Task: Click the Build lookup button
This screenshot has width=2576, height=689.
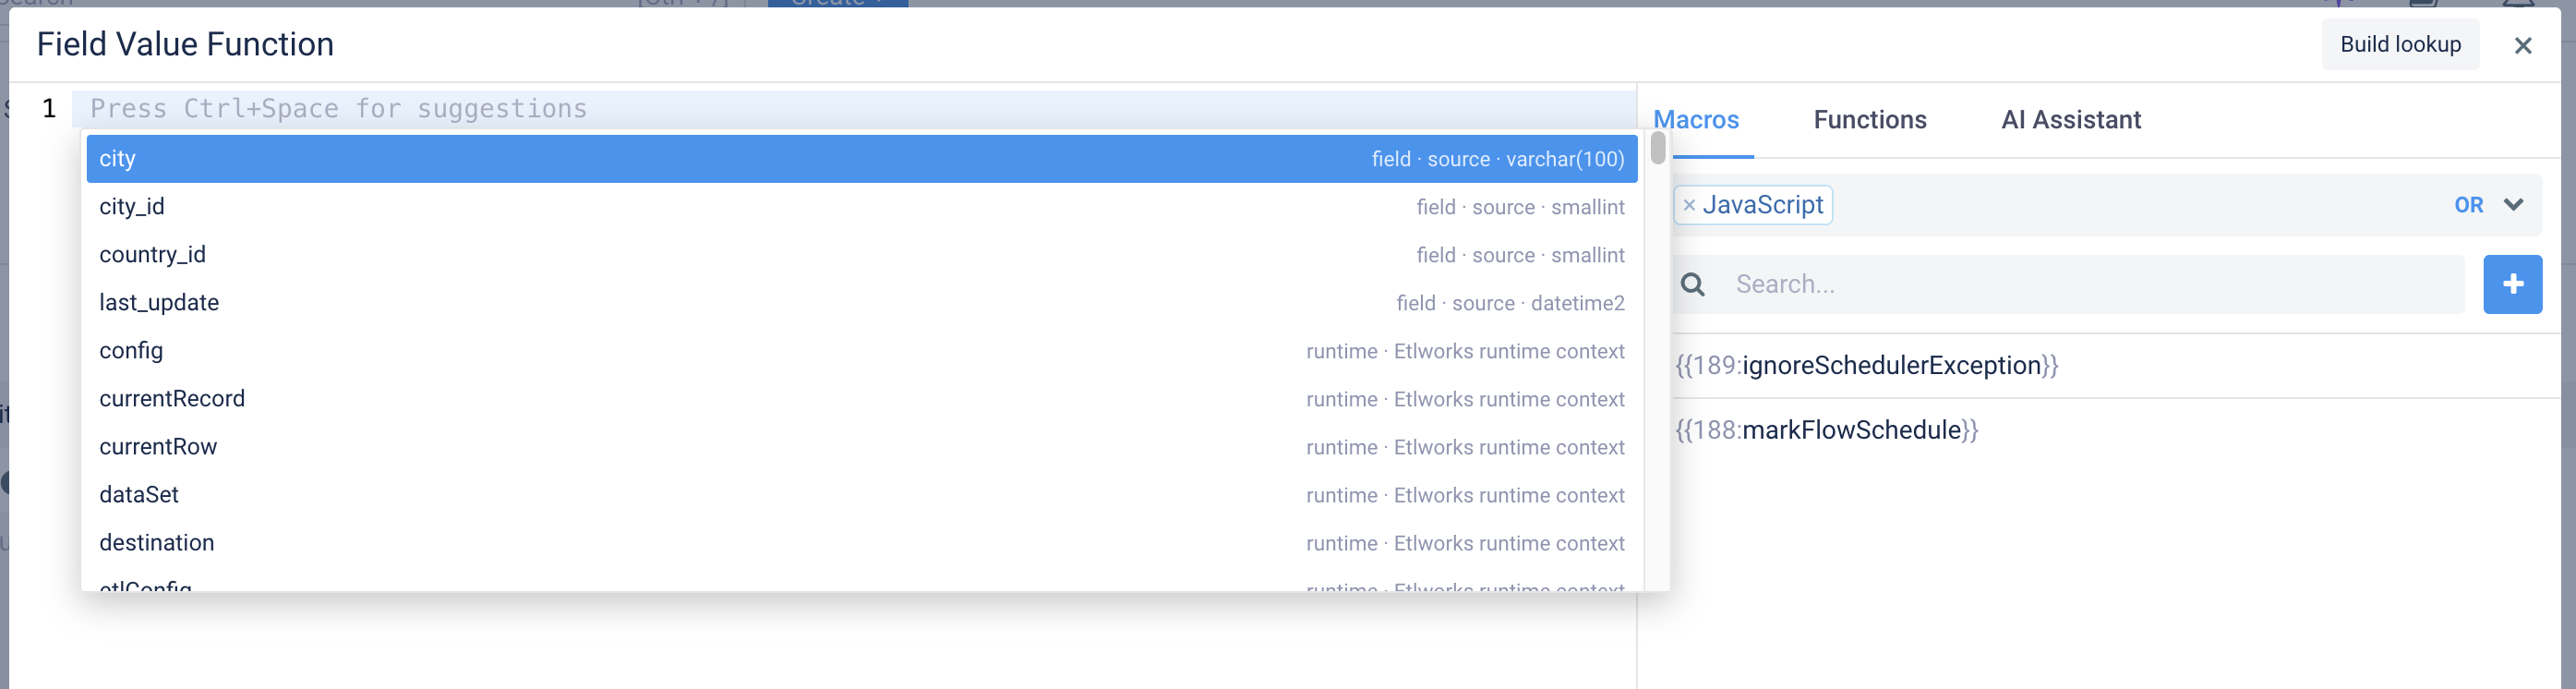Action: pos(2400,44)
